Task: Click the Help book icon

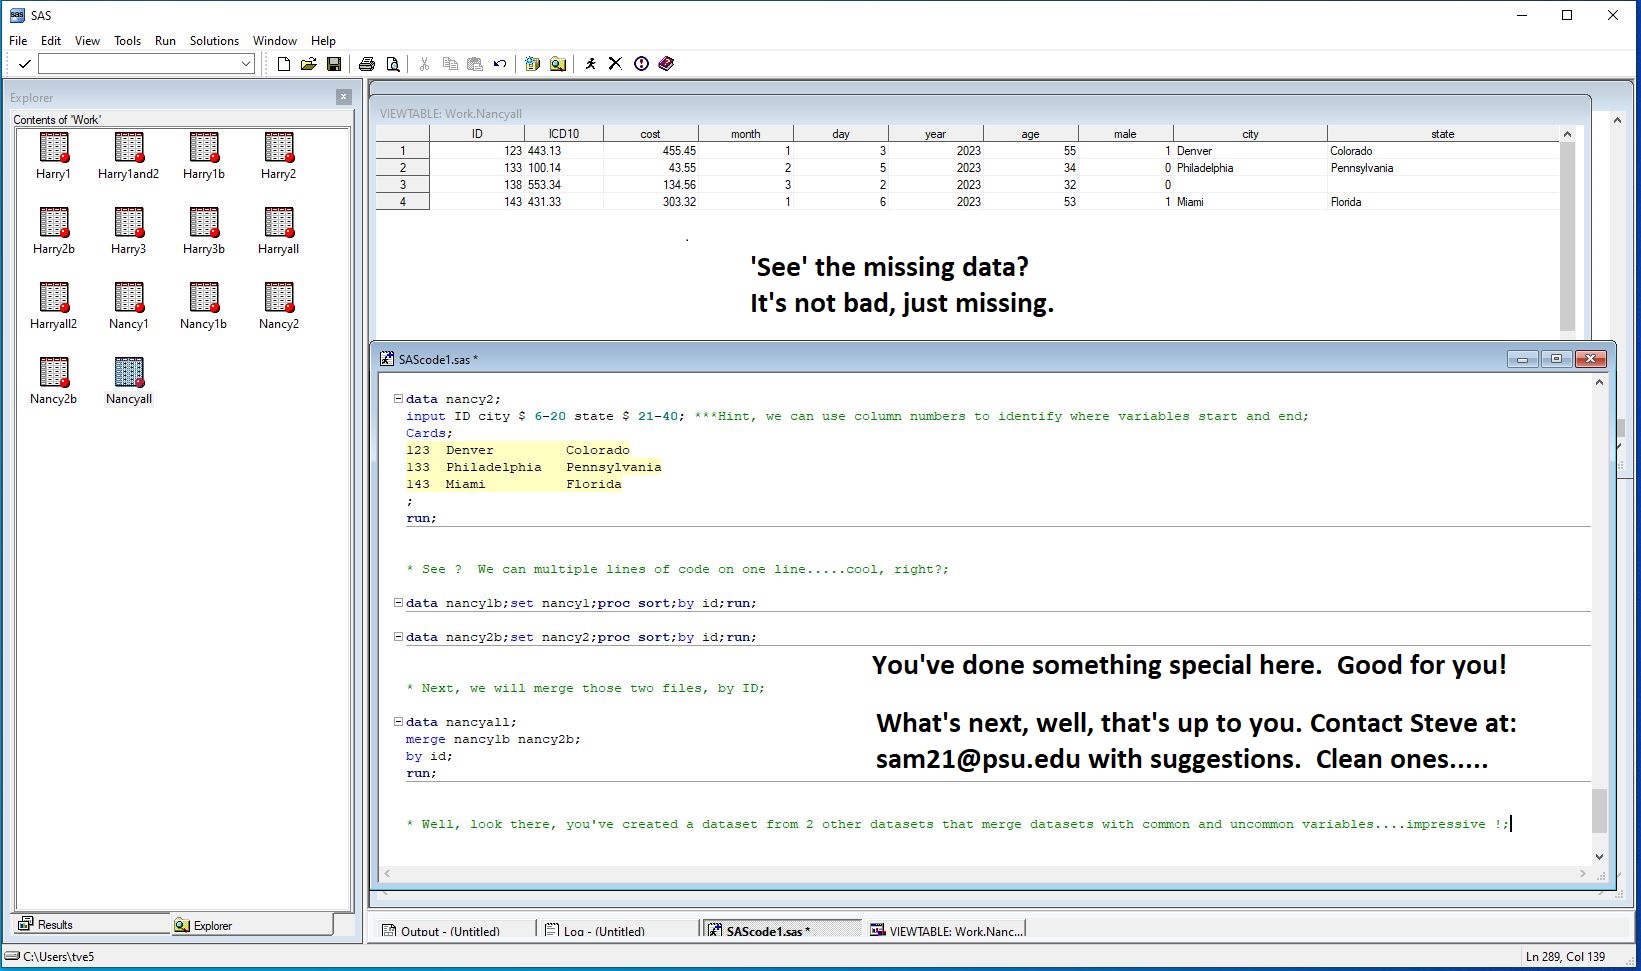Action: (666, 64)
